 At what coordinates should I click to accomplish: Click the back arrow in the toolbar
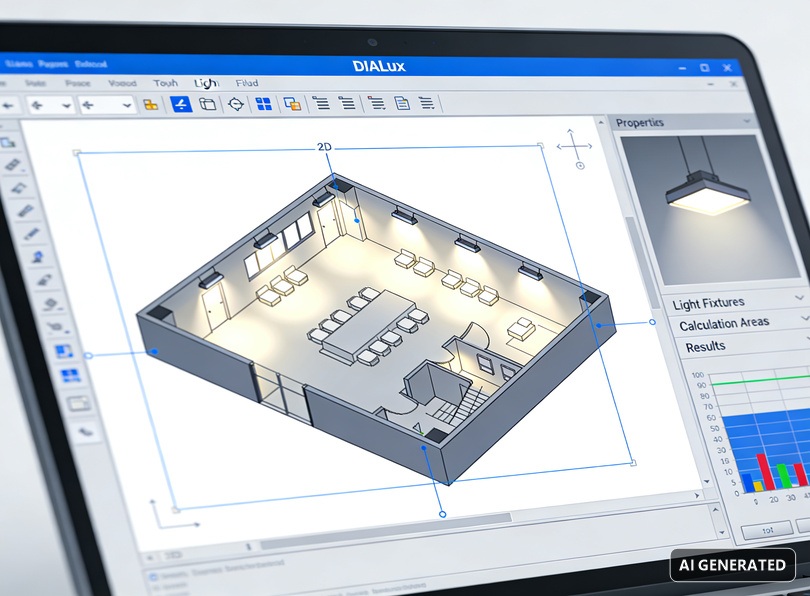coord(8,105)
